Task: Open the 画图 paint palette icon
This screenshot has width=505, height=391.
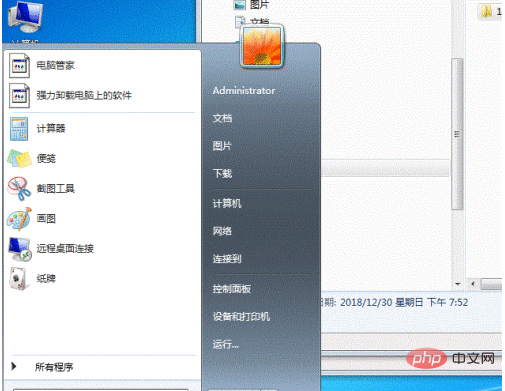Action: [19, 219]
